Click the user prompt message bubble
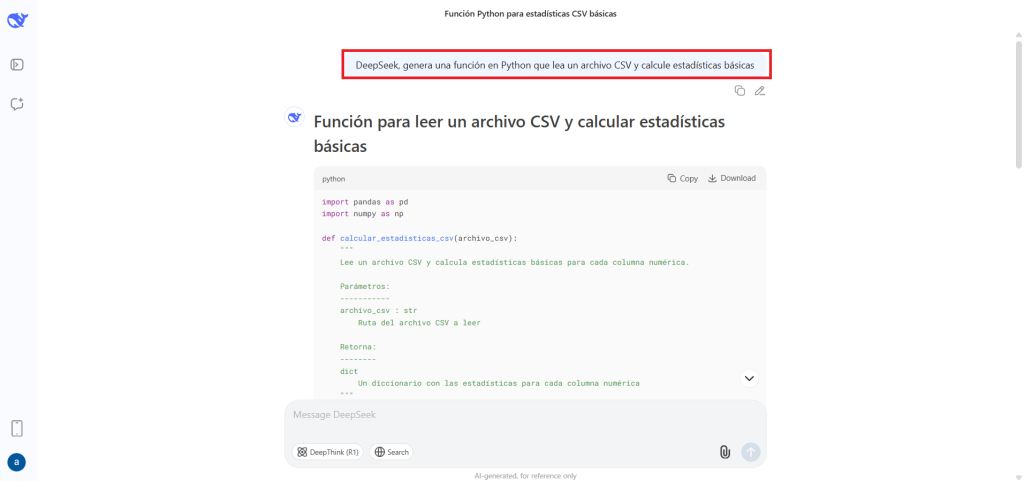Viewport: 1024px width, 481px height. (x=555, y=65)
